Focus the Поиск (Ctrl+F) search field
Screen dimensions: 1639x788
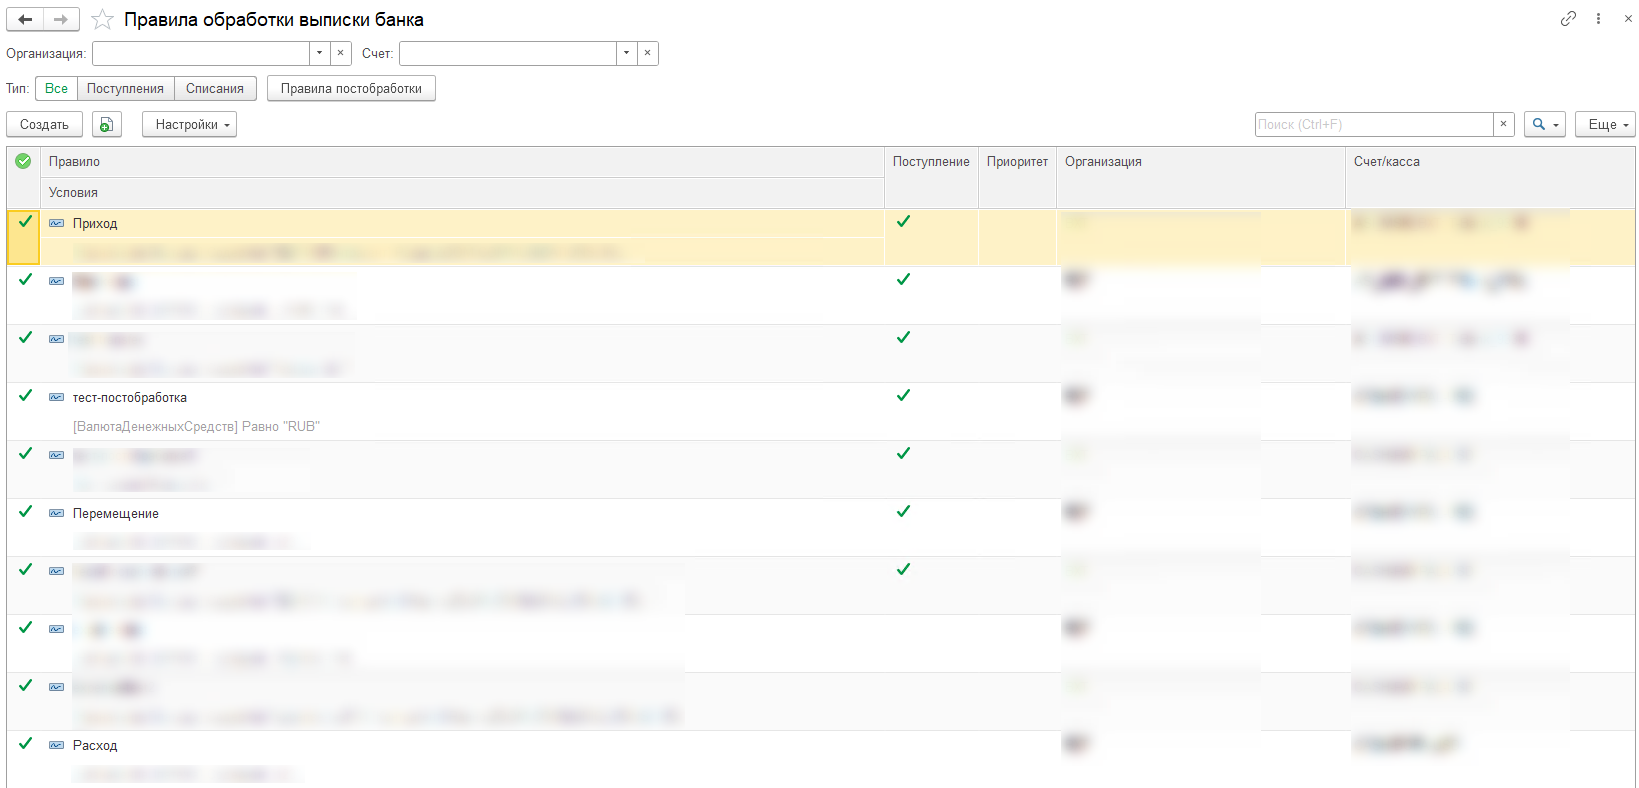[x=1374, y=124]
